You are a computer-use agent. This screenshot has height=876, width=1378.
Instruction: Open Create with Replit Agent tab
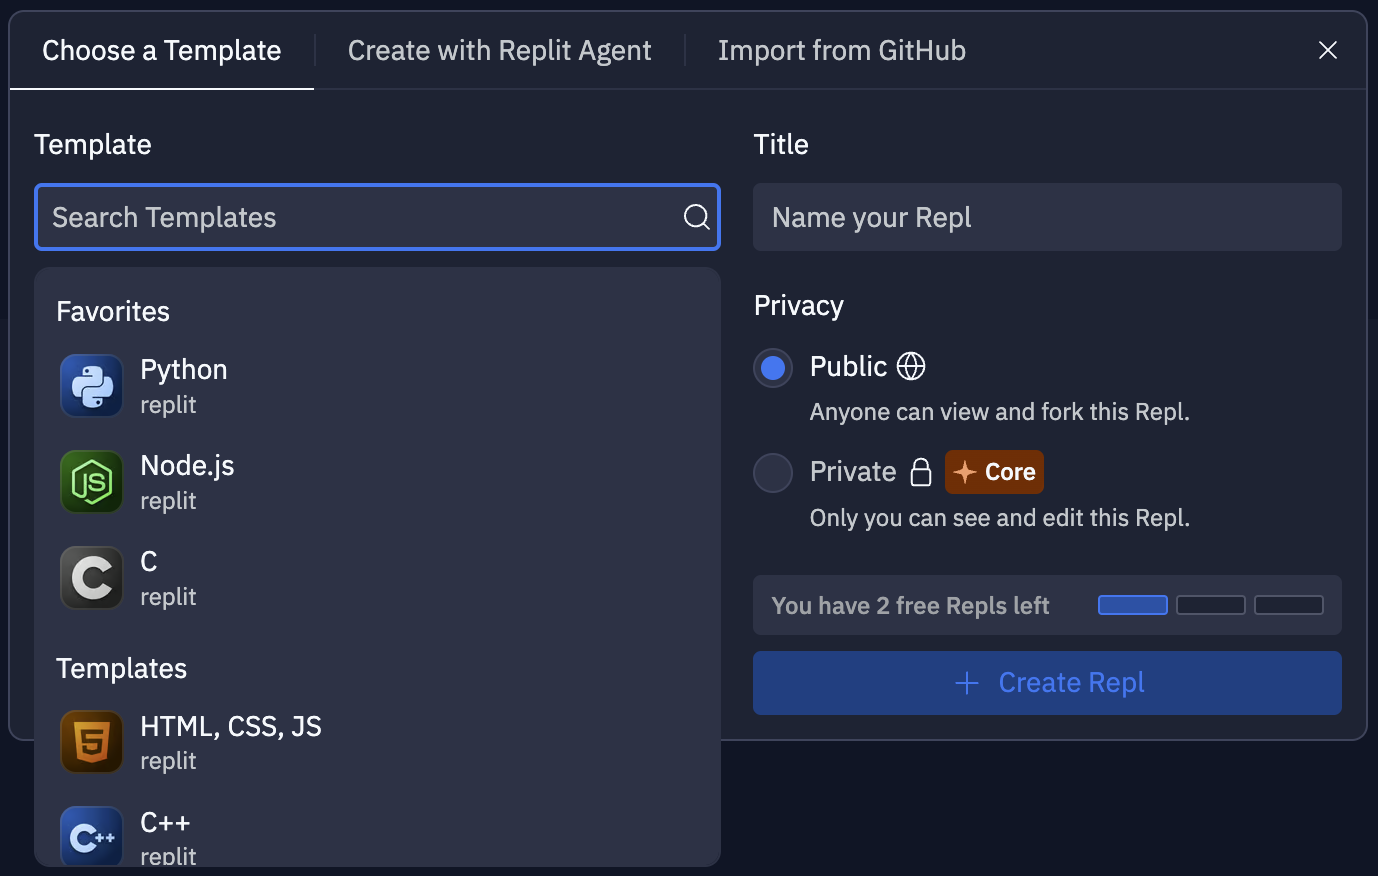(x=500, y=51)
